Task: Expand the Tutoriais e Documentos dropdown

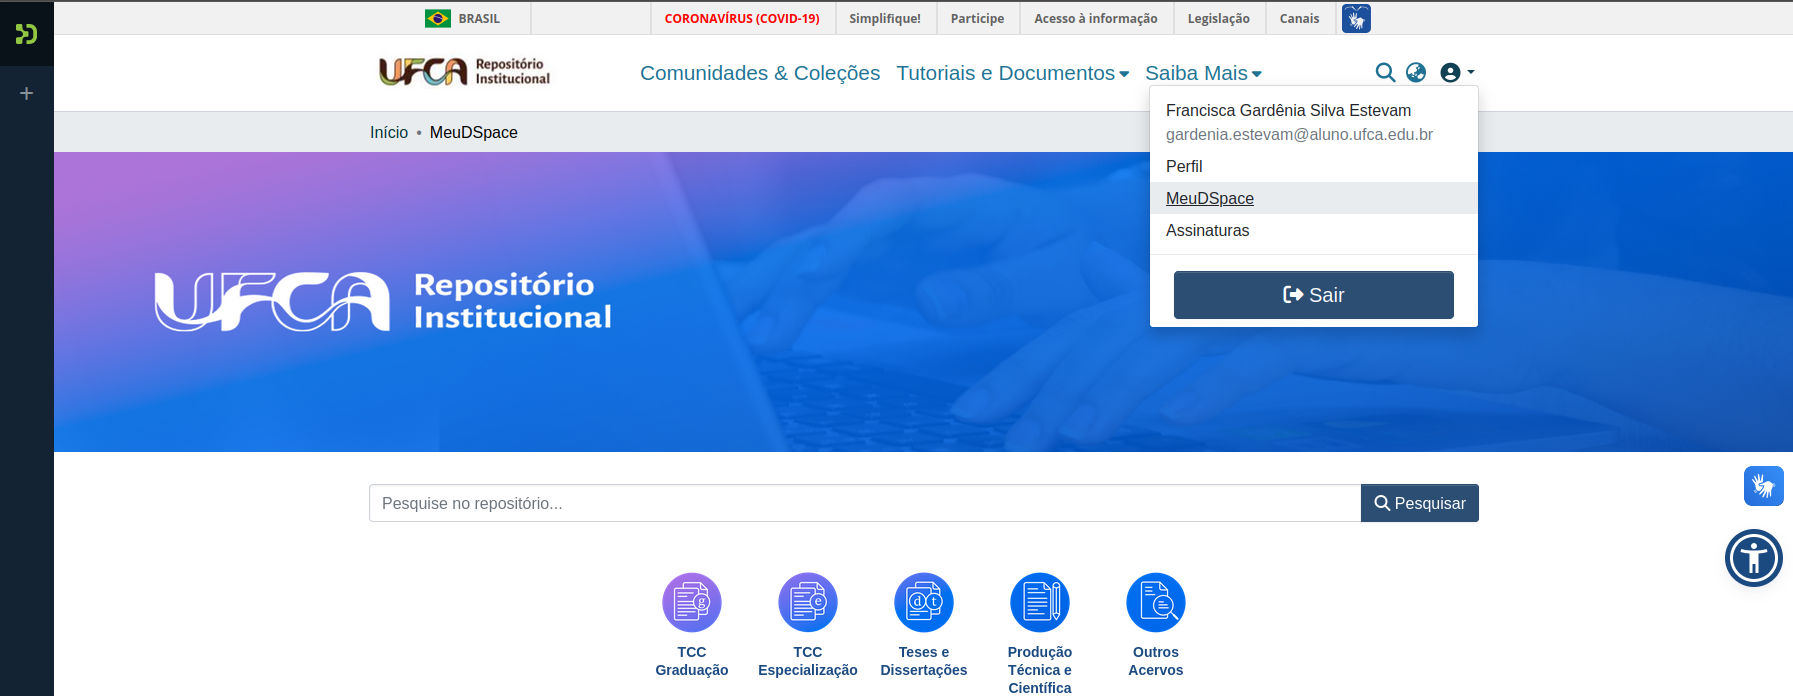Action: pyautogui.click(x=1012, y=73)
